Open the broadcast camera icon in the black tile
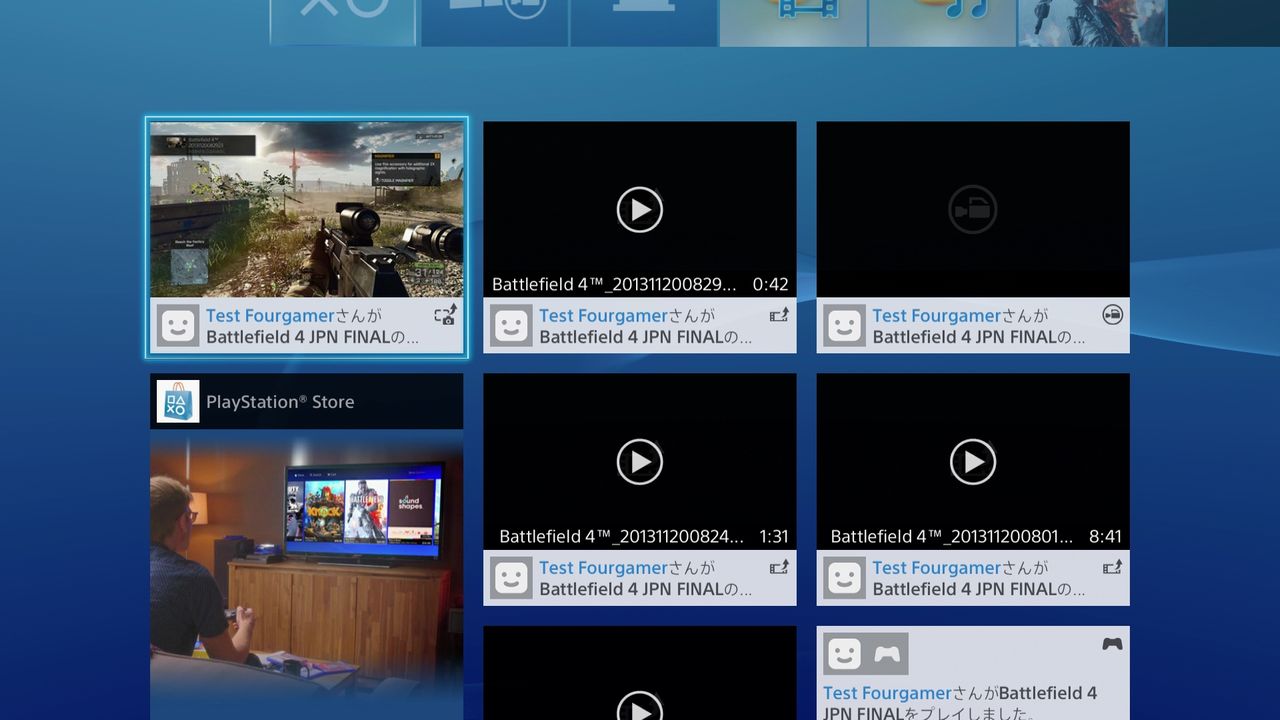The image size is (1280, 720). pos(973,209)
